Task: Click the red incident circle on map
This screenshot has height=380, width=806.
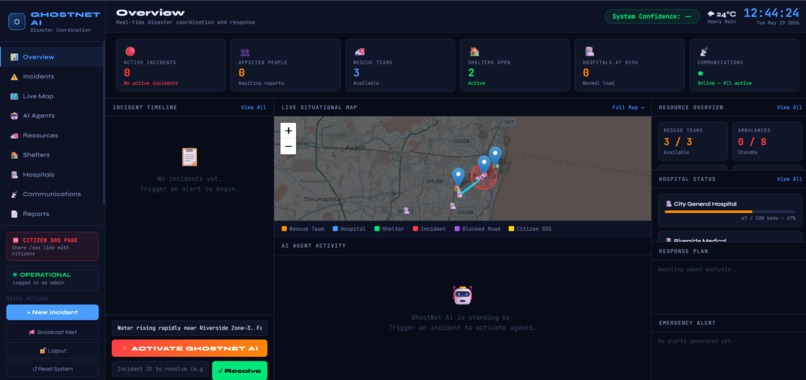Action: (x=484, y=177)
